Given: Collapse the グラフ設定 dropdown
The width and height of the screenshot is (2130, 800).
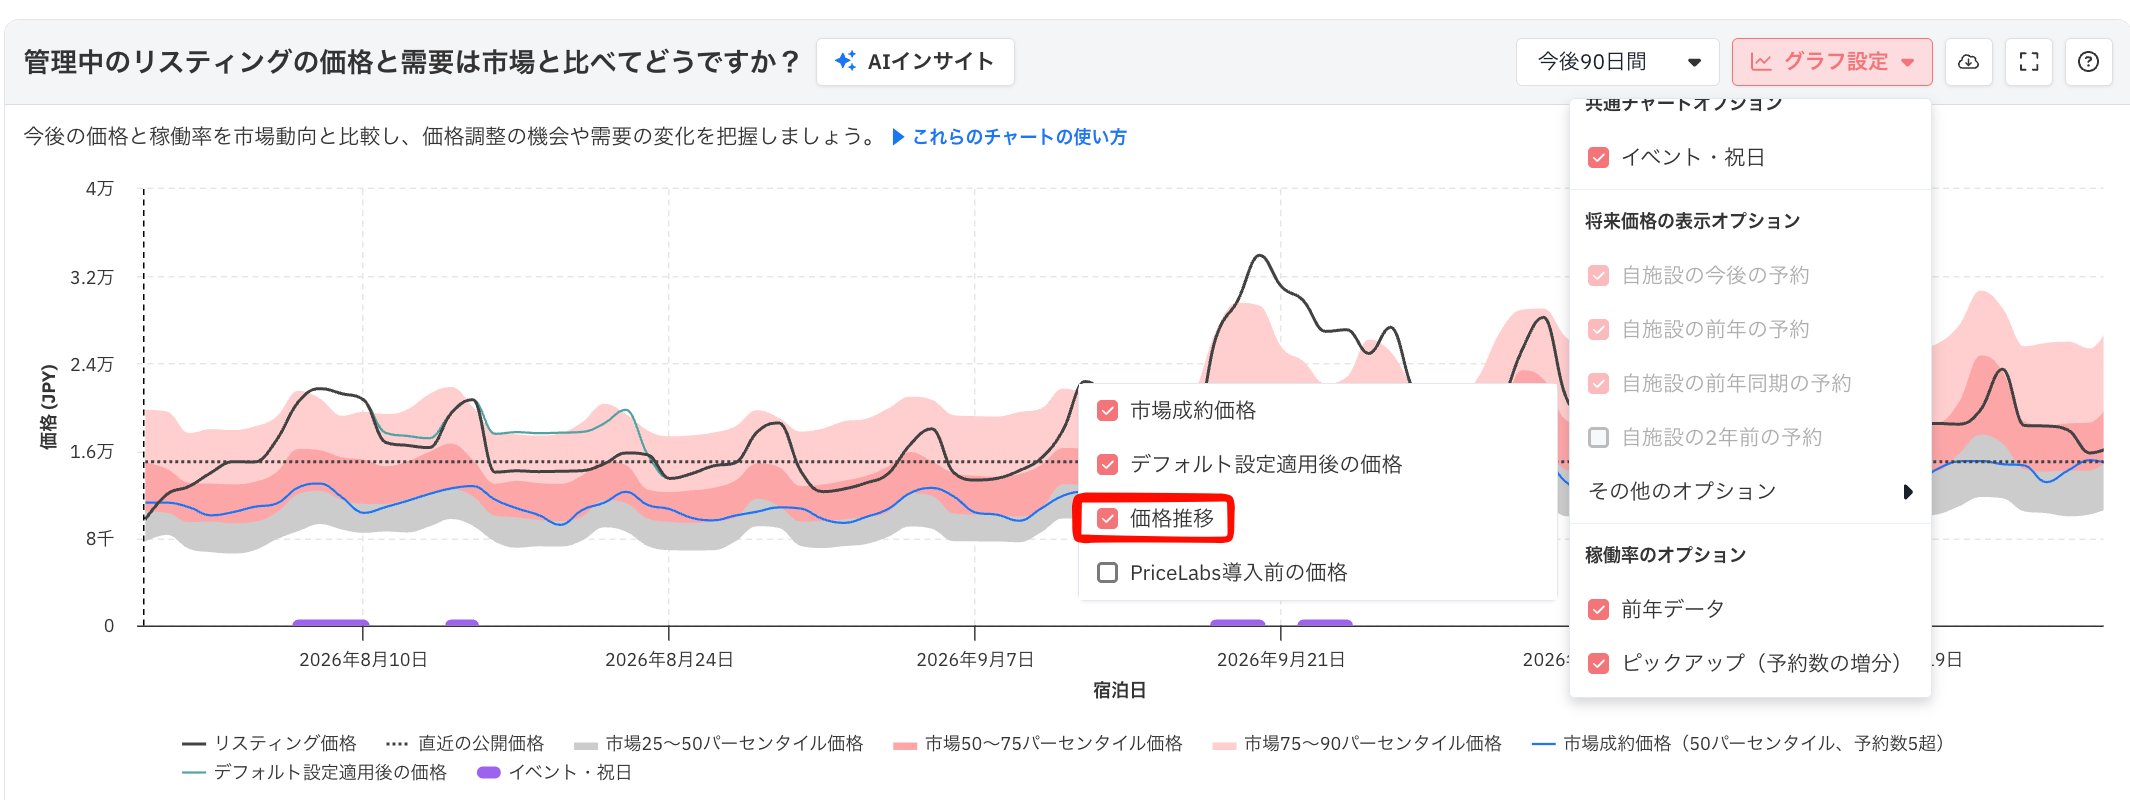Looking at the screenshot, I should point(1832,62).
